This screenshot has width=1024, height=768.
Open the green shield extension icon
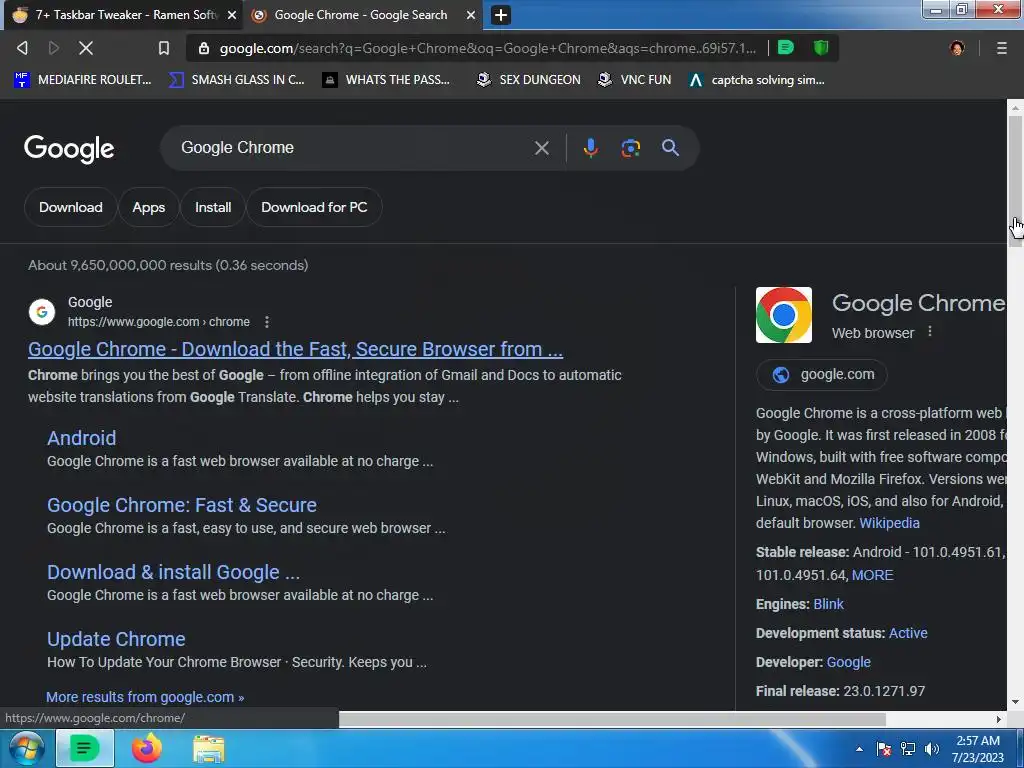(821, 47)
